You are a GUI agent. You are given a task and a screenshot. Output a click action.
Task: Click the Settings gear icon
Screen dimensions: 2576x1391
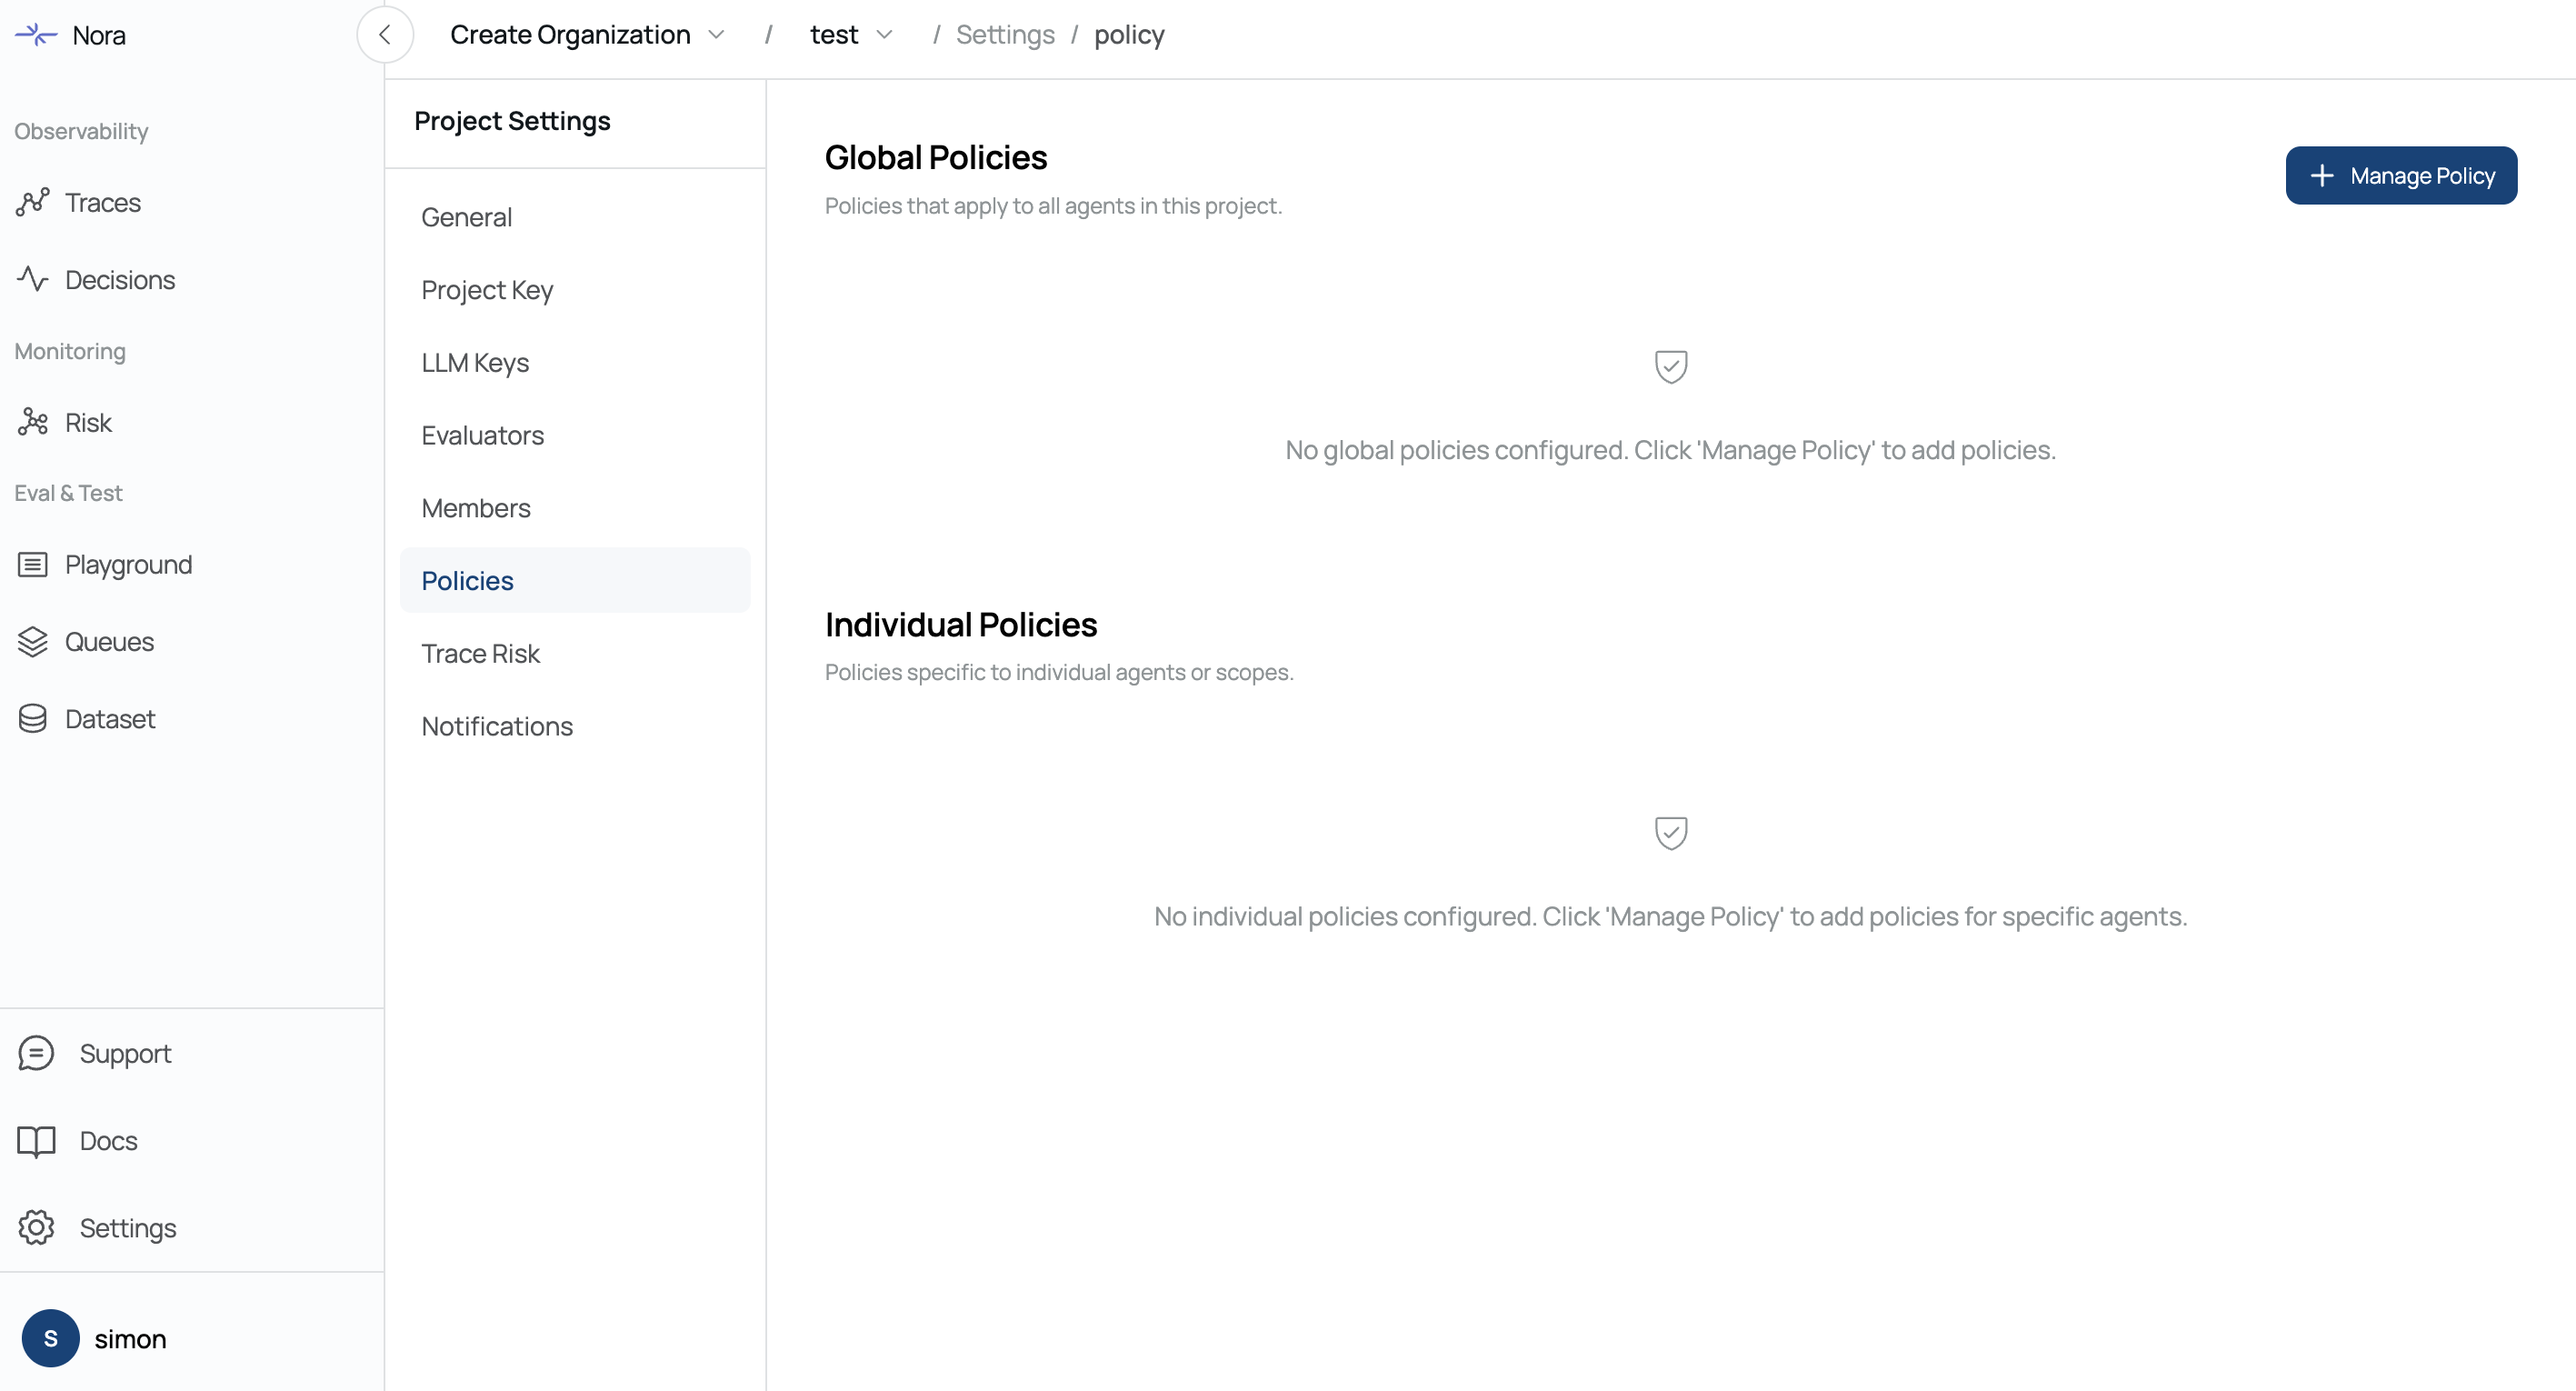click(x=36, y=1228)
